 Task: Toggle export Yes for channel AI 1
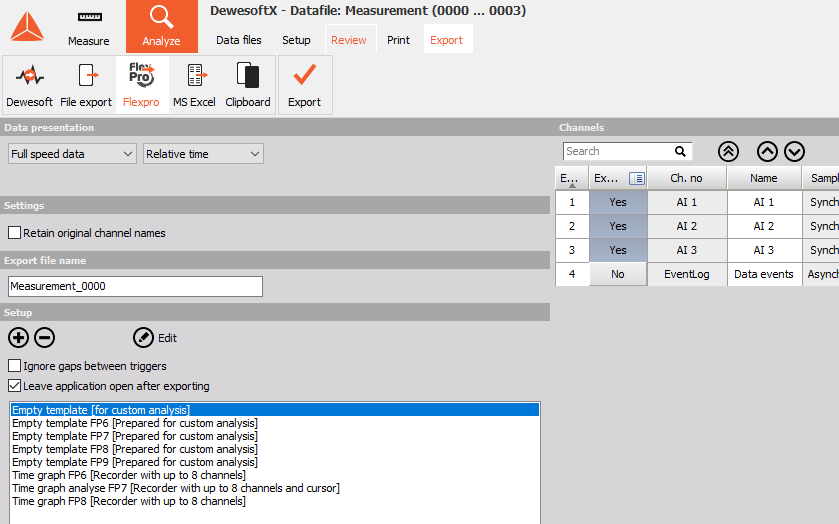618,202
